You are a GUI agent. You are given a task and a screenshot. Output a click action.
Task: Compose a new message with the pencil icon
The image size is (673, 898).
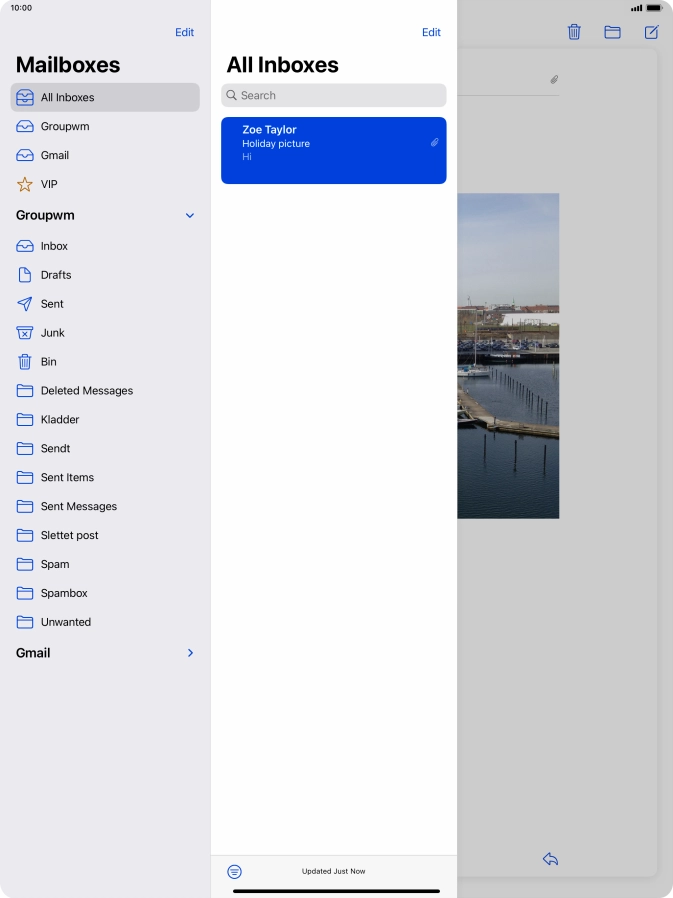pyautogui.click(x=651, y=32)
